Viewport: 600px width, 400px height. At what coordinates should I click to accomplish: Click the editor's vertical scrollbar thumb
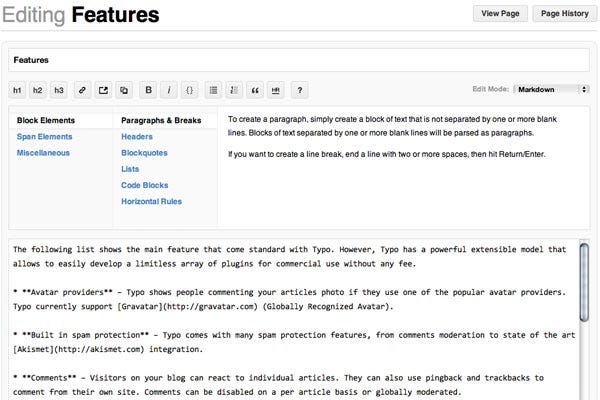point(584,282)
